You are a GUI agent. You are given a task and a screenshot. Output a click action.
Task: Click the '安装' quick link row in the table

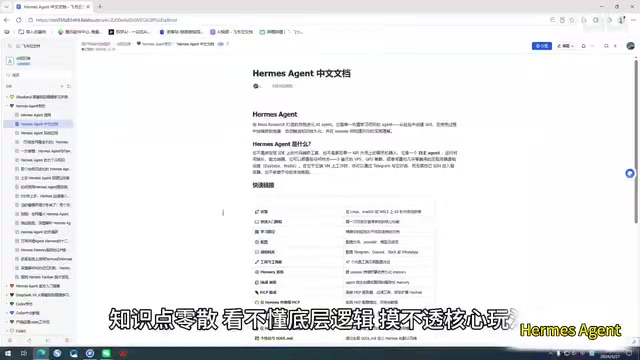pyautogui.click(x=264, y=212)
